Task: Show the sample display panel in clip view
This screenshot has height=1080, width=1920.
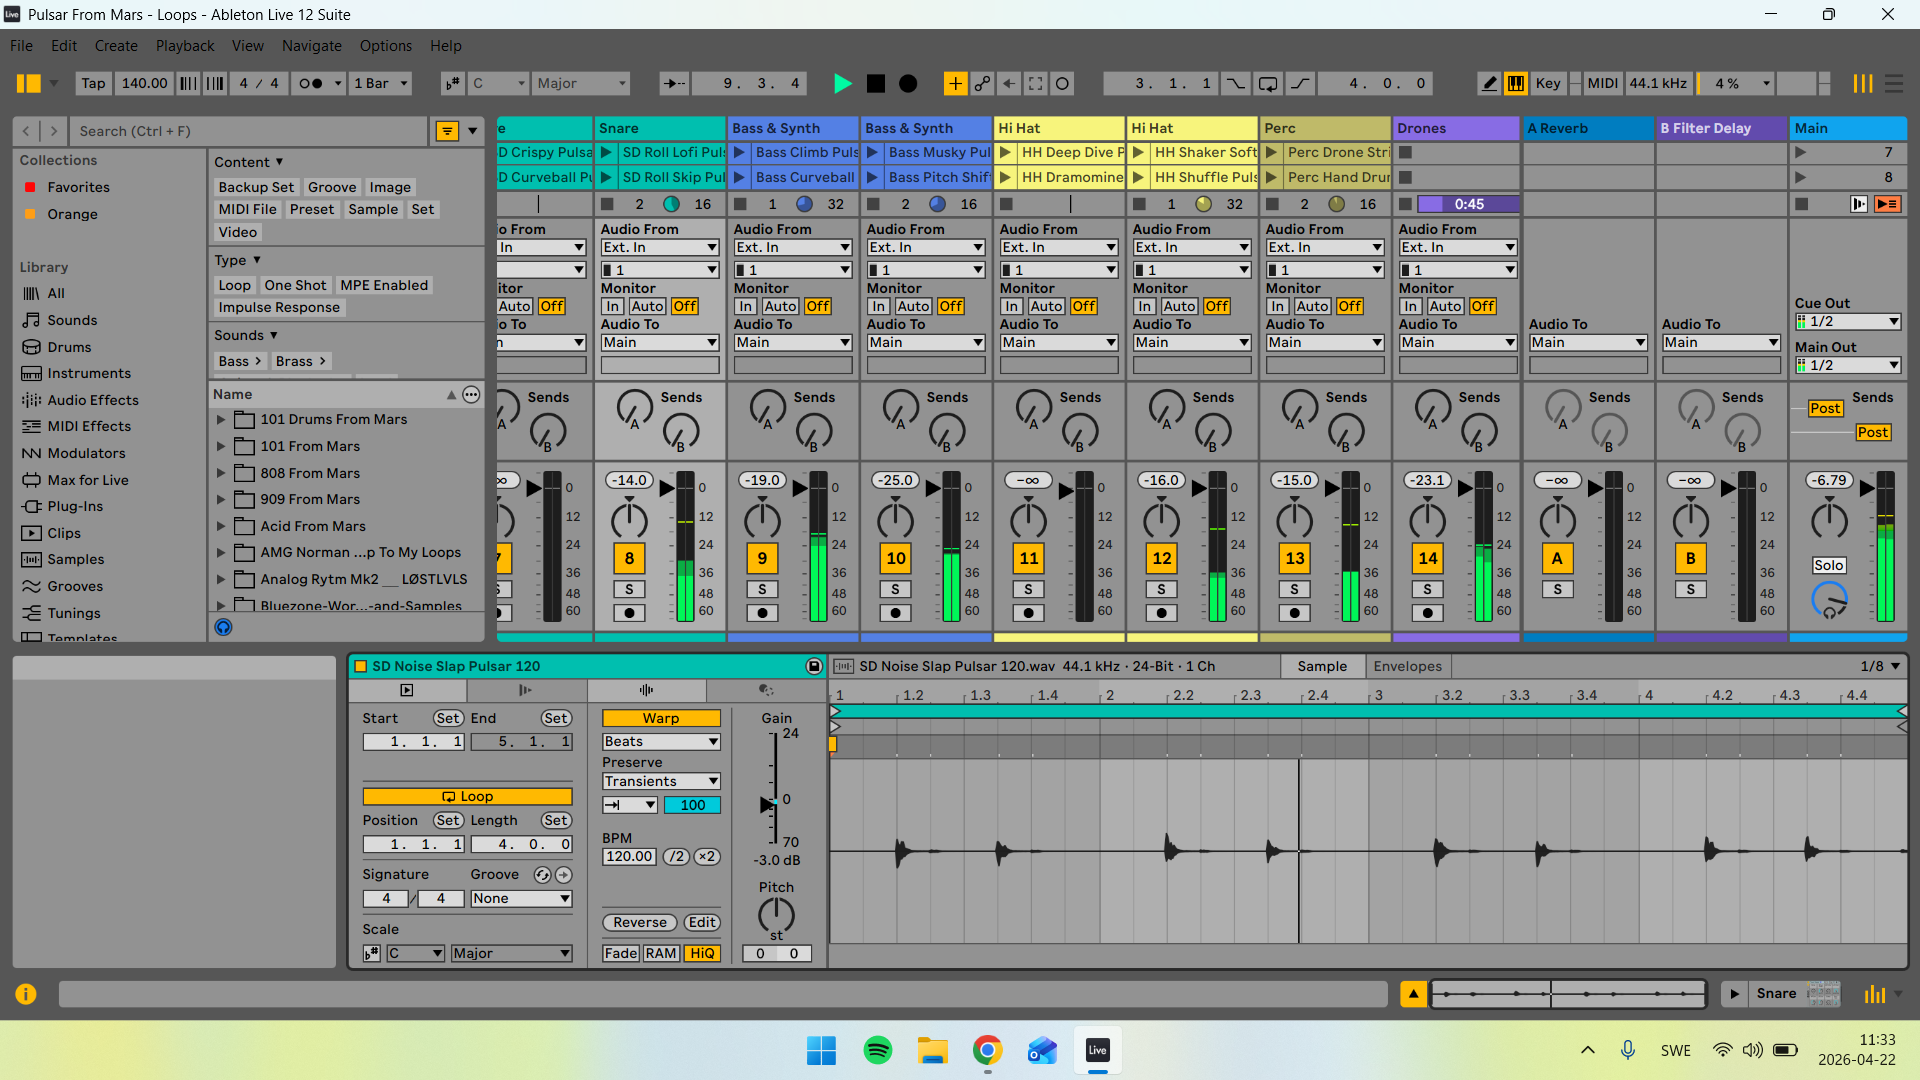Action: pyautogui.click(x=646, y=690)
